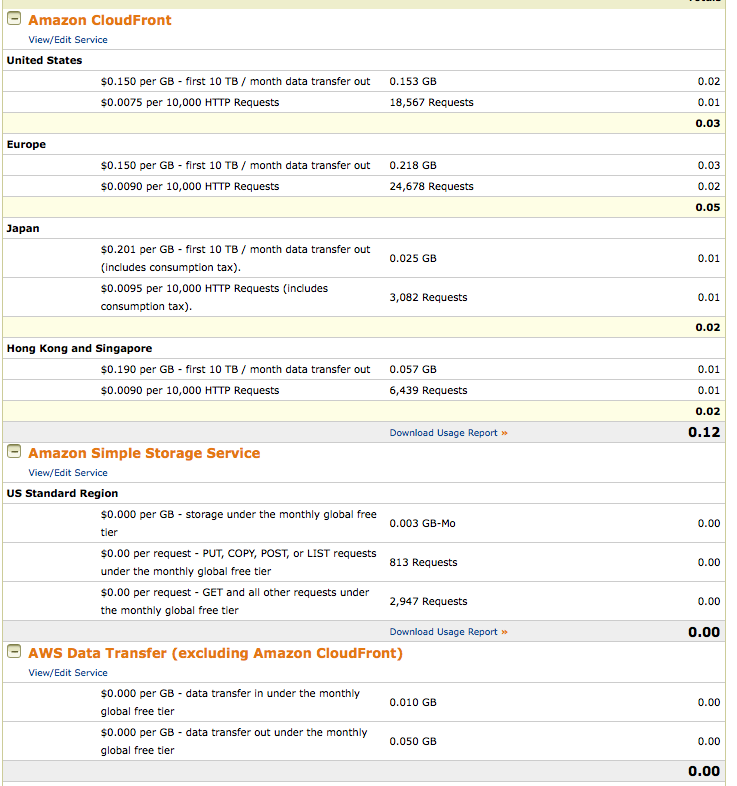
Task: Download Usage Report for Simple Storage Service
Action: (448, 632)
